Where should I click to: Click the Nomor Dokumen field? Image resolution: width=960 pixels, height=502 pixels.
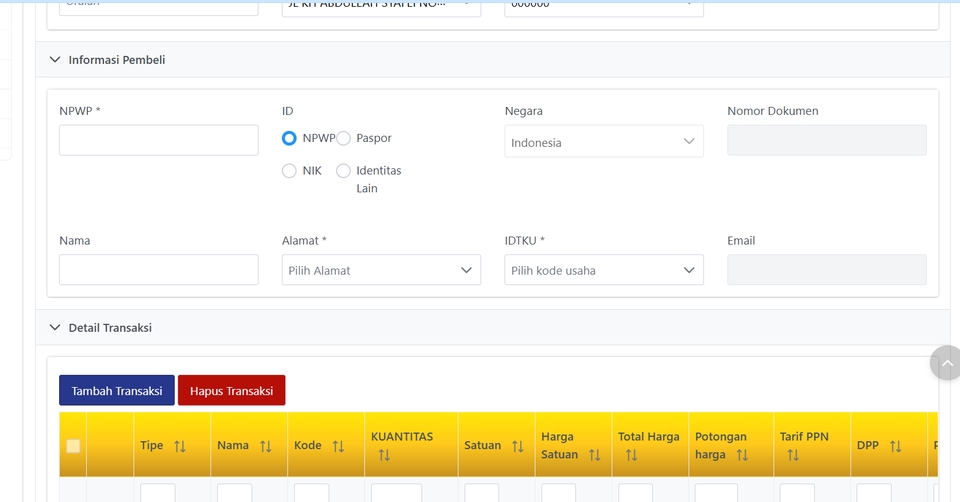(827, 140)
